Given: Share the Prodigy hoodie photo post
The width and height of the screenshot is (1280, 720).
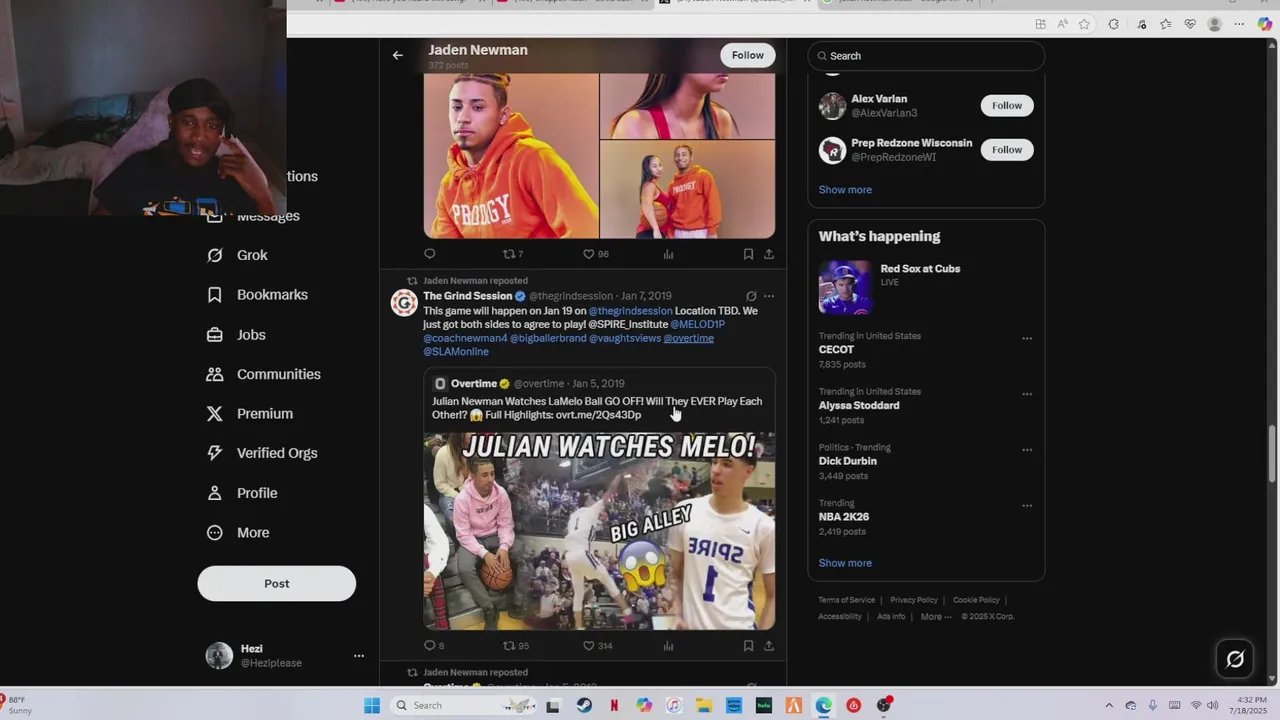Looking at the screenshot, I should 769,254.
